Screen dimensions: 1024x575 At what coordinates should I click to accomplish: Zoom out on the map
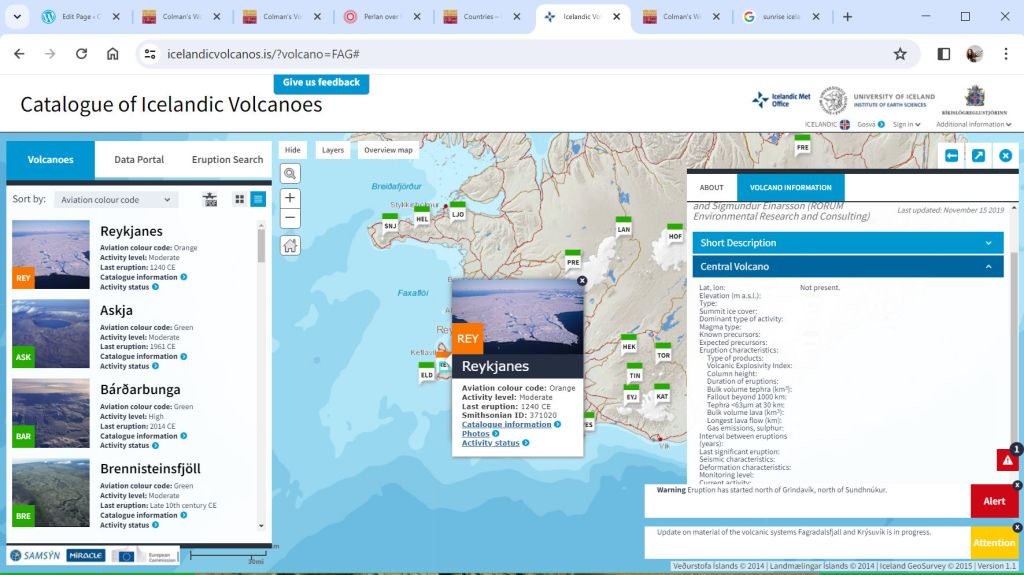click(290, 218)
